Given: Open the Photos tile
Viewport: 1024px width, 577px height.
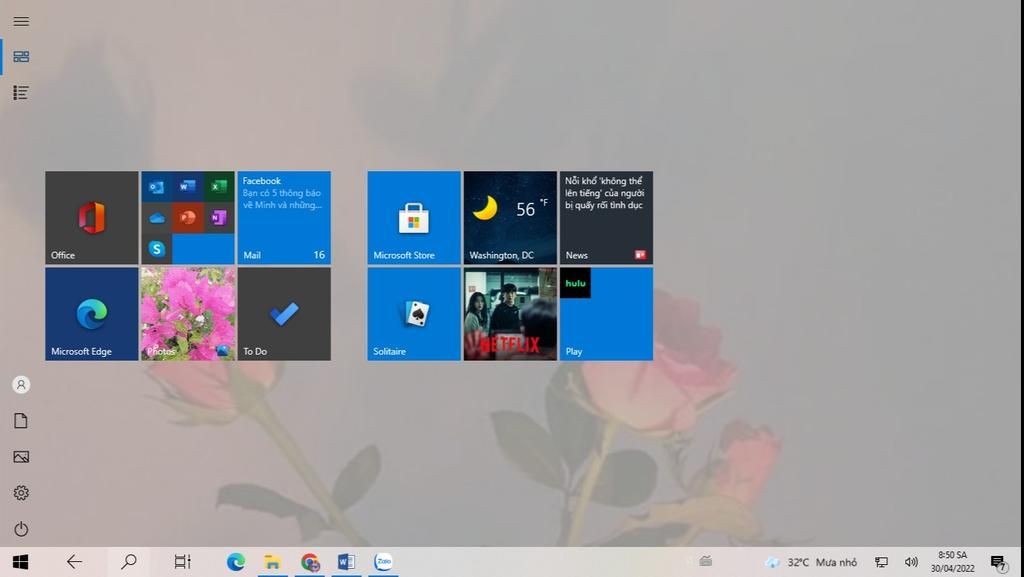Looking at the screenshot, I should 188,314.
